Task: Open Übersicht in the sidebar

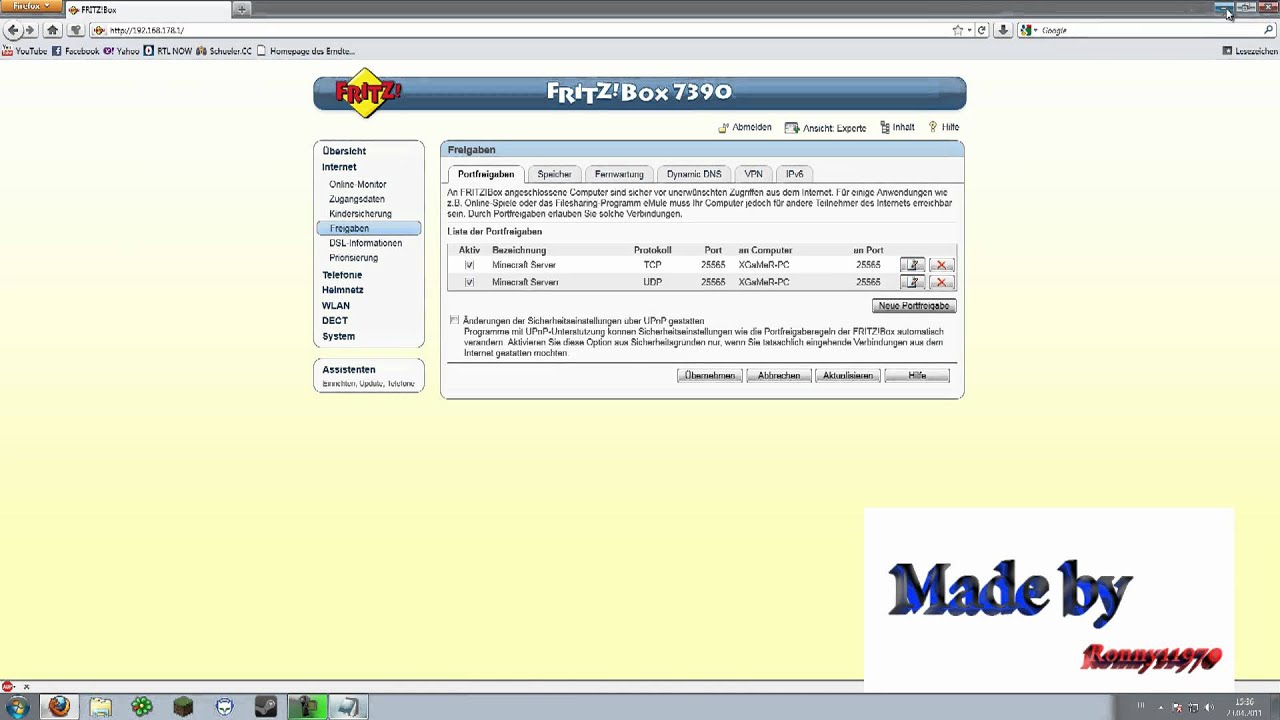Action: [x=344, y=151]
